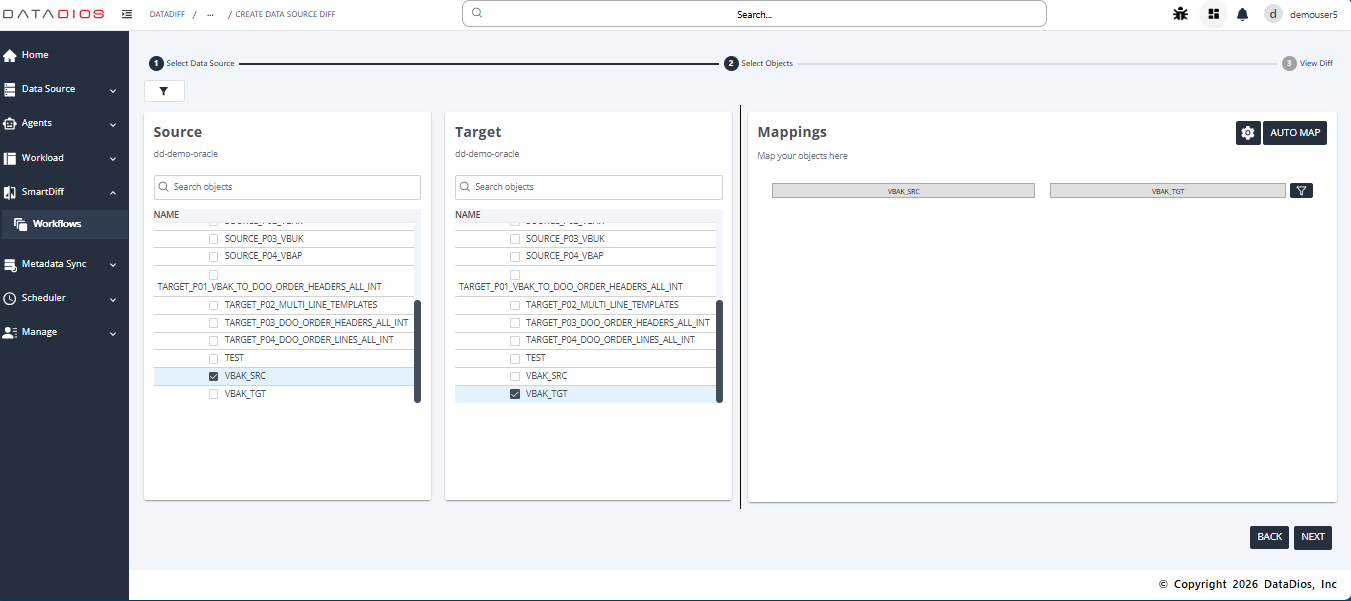Image resolution: width=1351 pixels, height=601 pixels.
Task: Select the Agents sidebar entry
Action: (38, 123)
